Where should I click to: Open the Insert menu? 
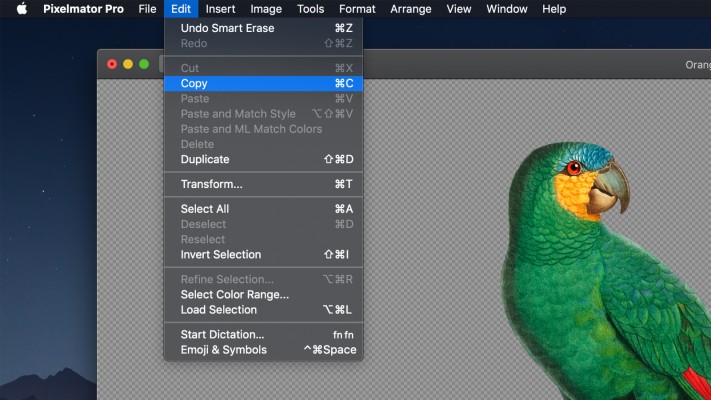[x=220, y=9]
